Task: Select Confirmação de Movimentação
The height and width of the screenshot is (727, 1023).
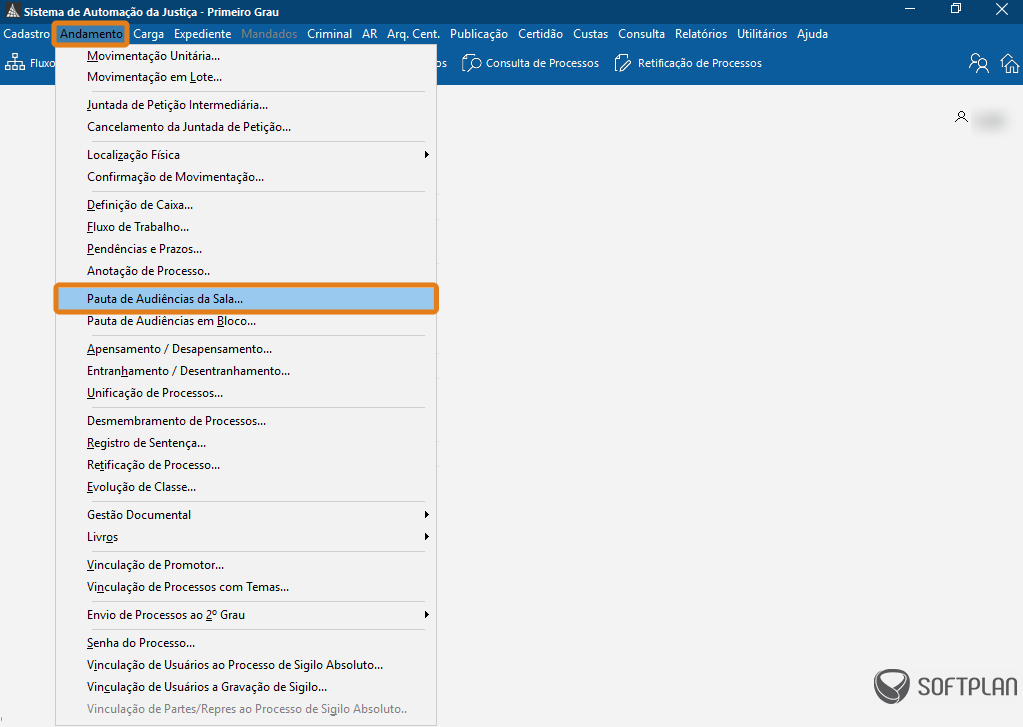Action: 246,177
